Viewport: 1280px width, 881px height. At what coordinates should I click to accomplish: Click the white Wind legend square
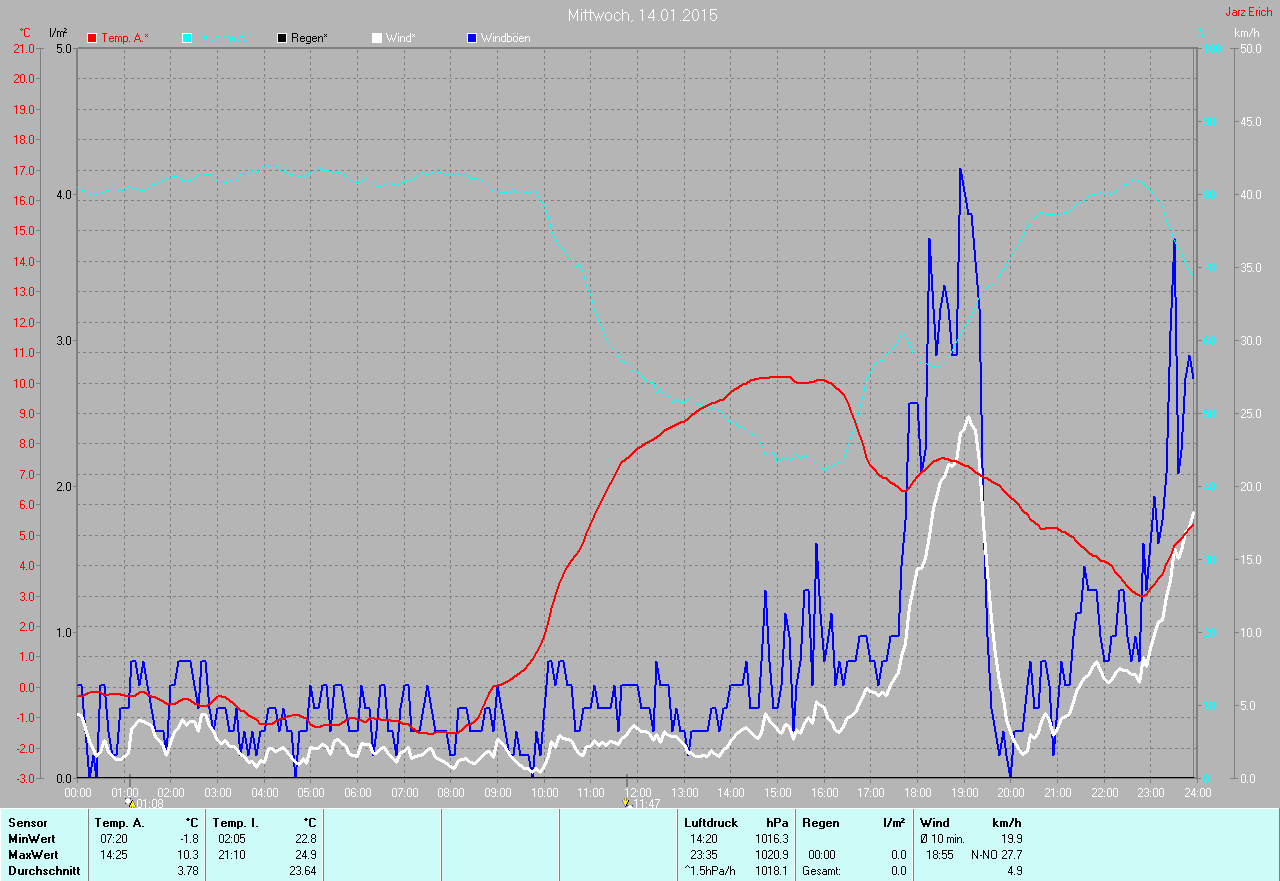(377, 38)
